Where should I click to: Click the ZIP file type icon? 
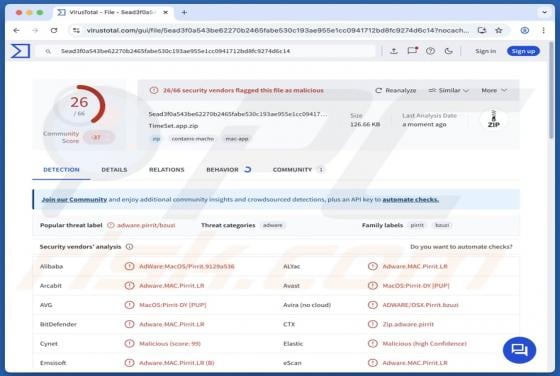tap(494, 120)
